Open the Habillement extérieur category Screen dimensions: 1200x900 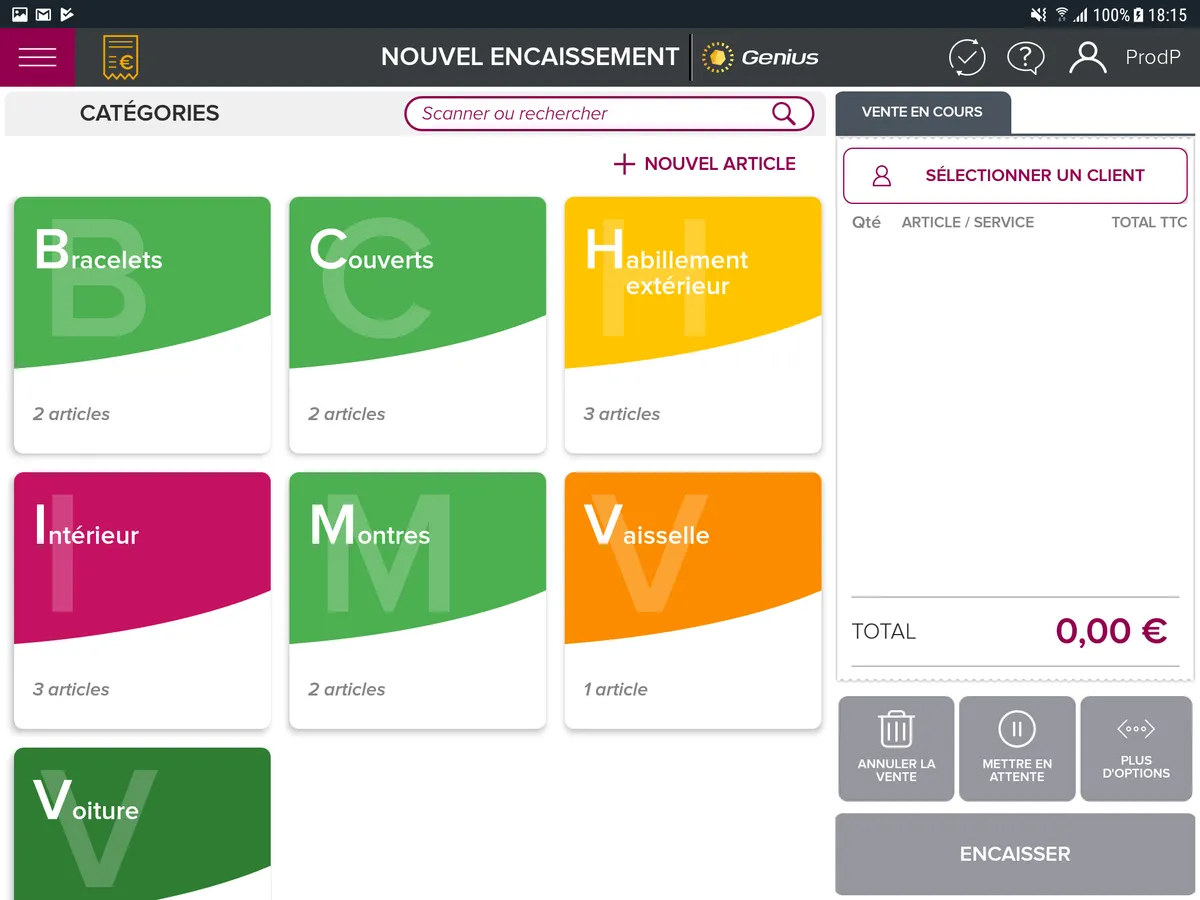692,325
